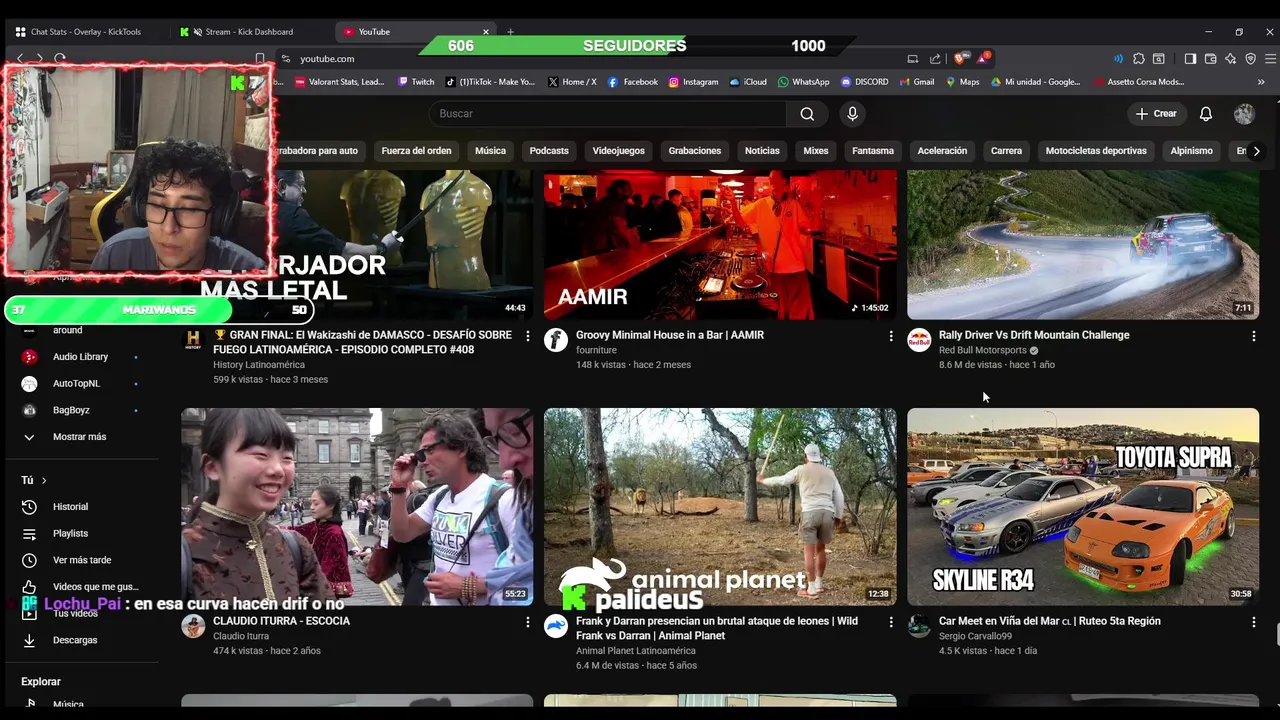Open the WhatsApp bookmark
The height and width of the screenshot is (720, 1280).
tap(803, 82)
